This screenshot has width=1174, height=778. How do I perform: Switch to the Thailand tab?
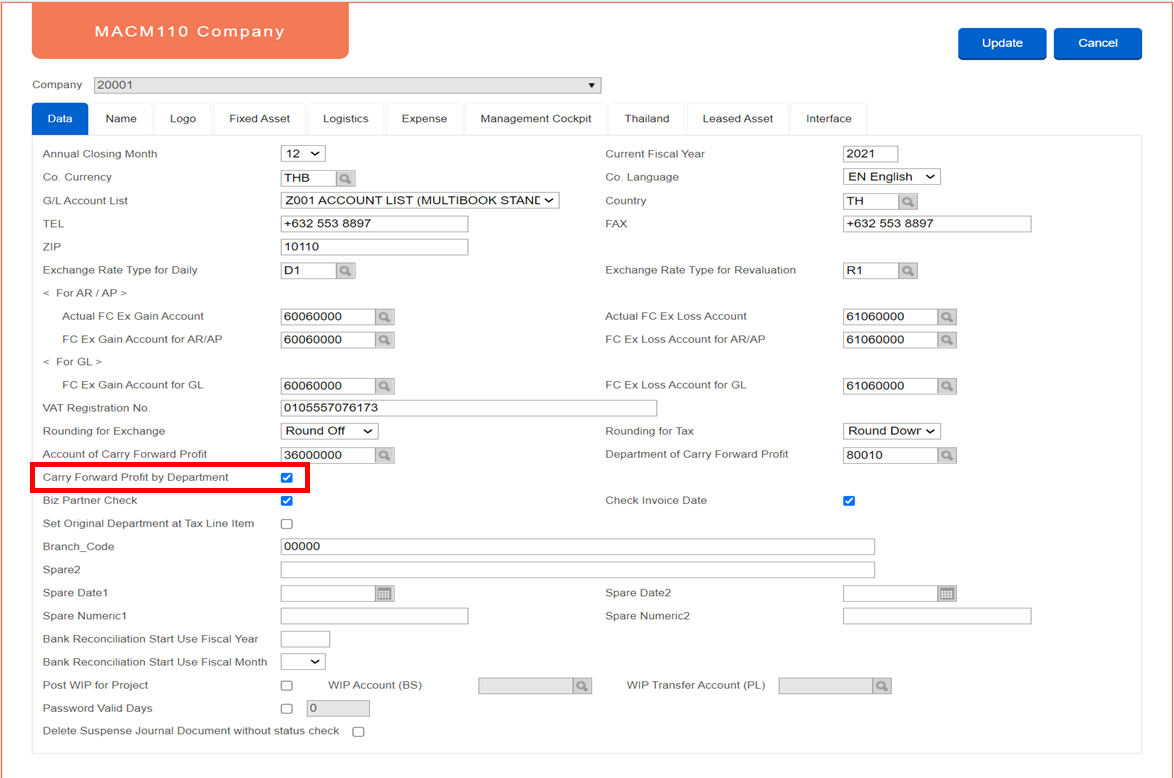pyautogui.click(x=647, y=119)
